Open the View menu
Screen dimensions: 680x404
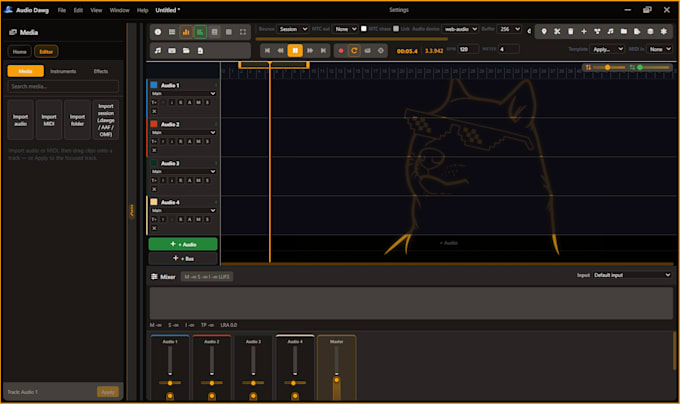pos(96,10)
